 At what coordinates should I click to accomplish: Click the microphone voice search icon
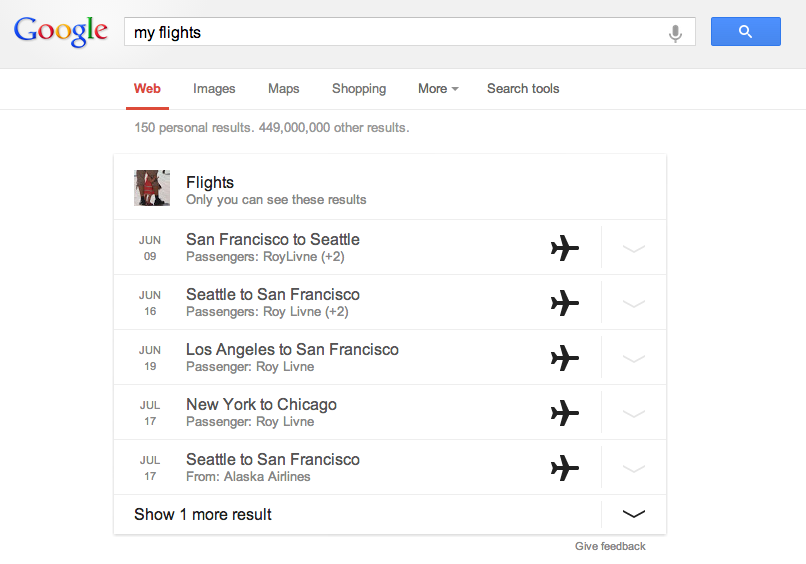click(675, 33)
